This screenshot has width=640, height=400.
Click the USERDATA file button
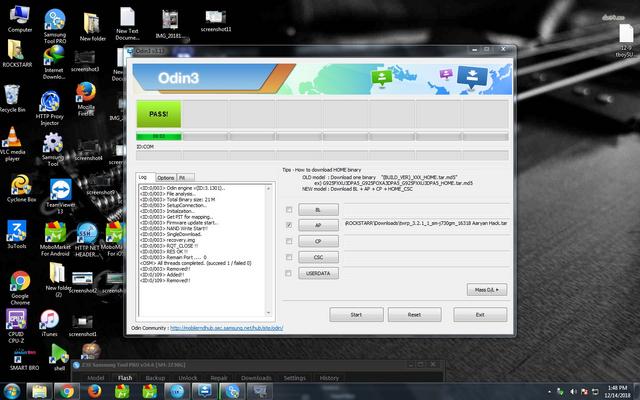pos(318,273)
